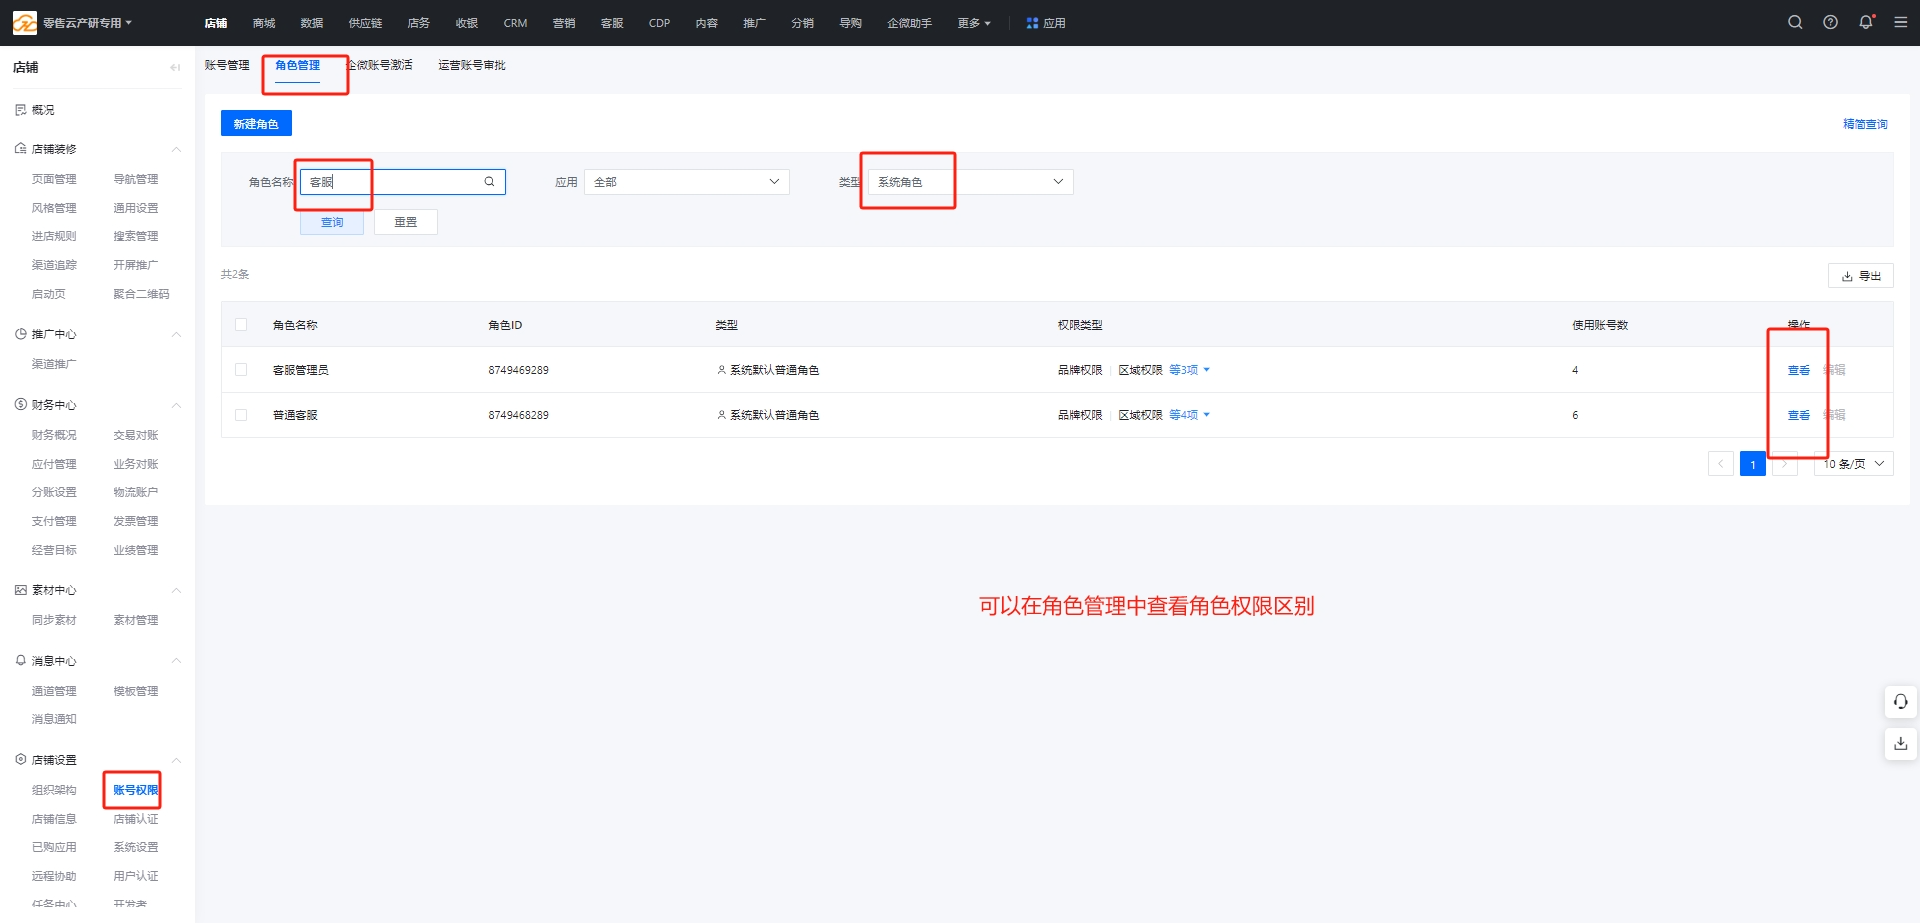This screenshot has height=923, width=1920.
Task: Open the hamburger menu at the top right
Action: (x=1901, y=22)
